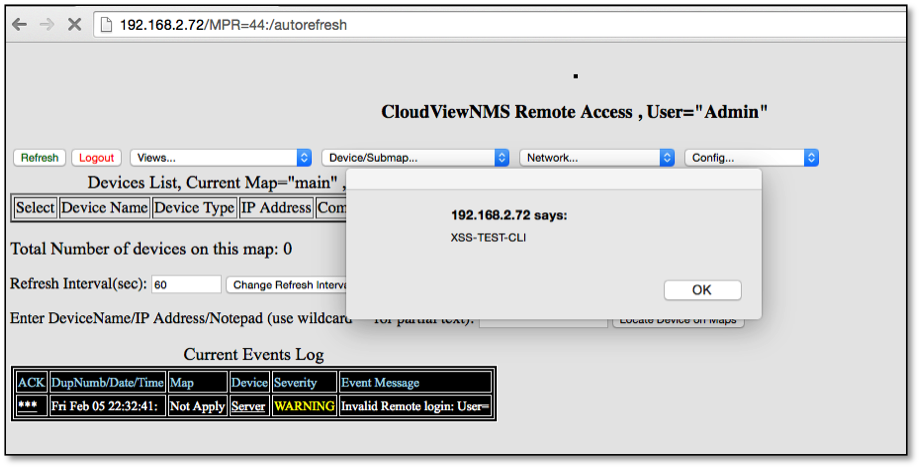921x469 pixels.
Task: Click the browser forward arrow
Action: [x=46, y=24]
